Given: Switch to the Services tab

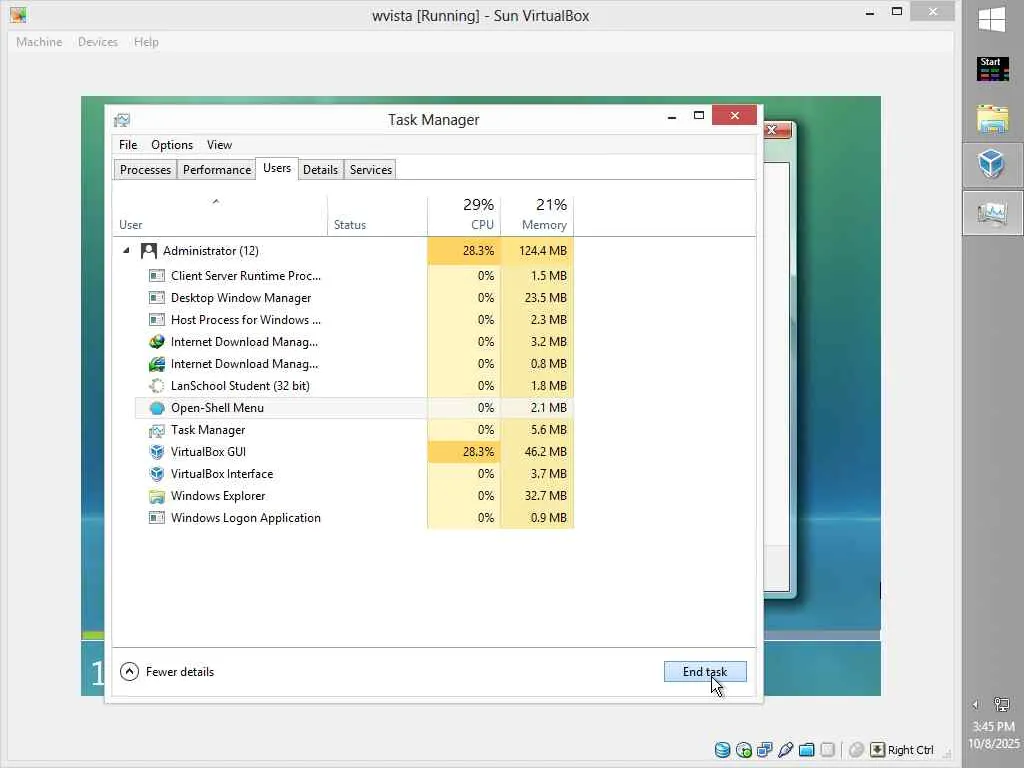Looking at the screenshot, I should click(371, 170).
